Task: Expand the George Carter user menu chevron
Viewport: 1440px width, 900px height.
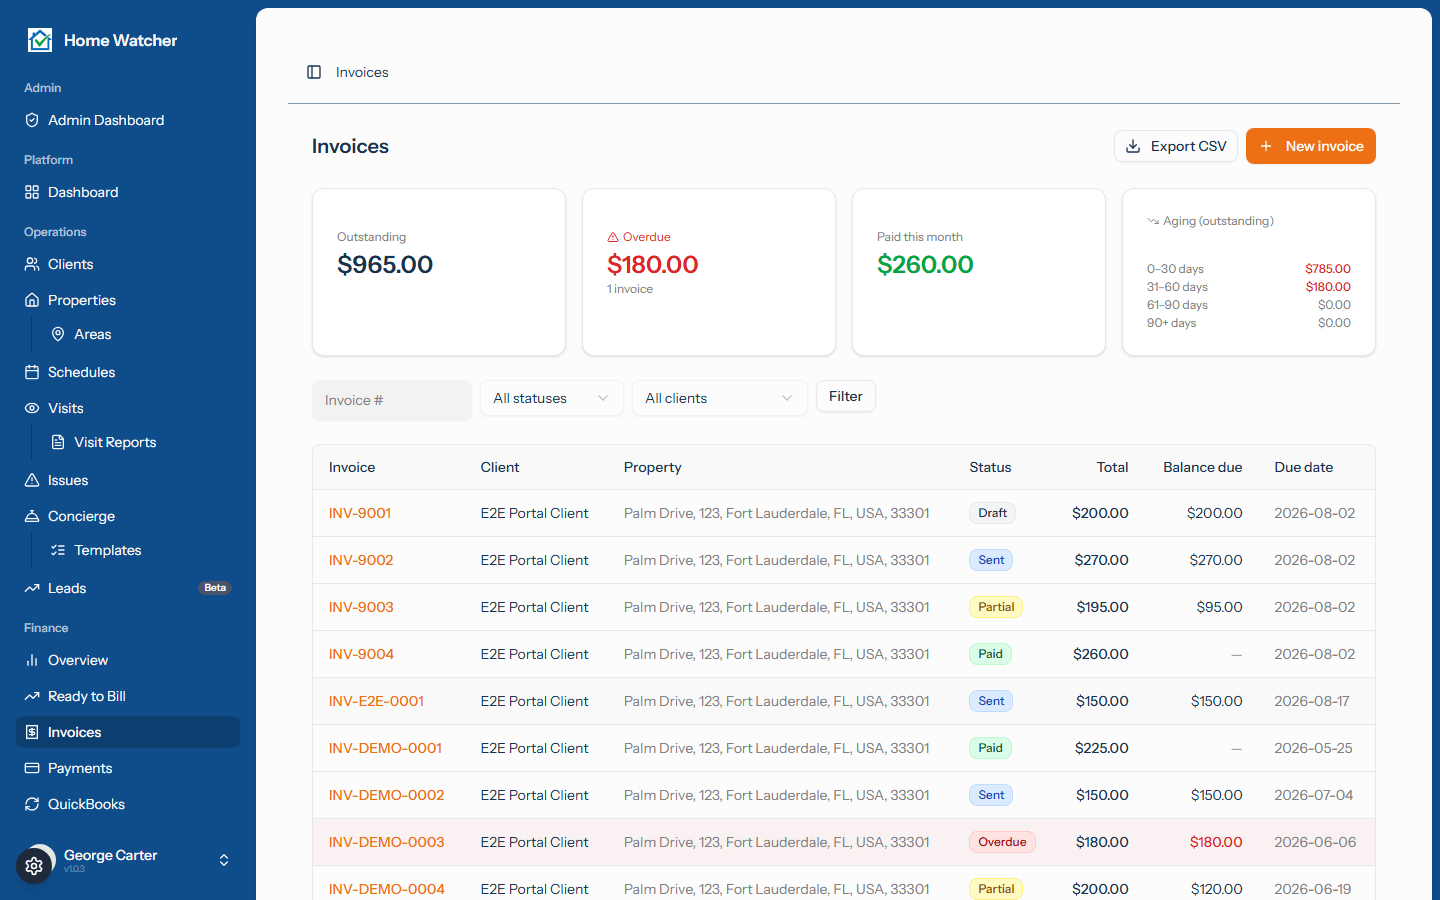Action: pyautogui.click(x=224, y=860)
